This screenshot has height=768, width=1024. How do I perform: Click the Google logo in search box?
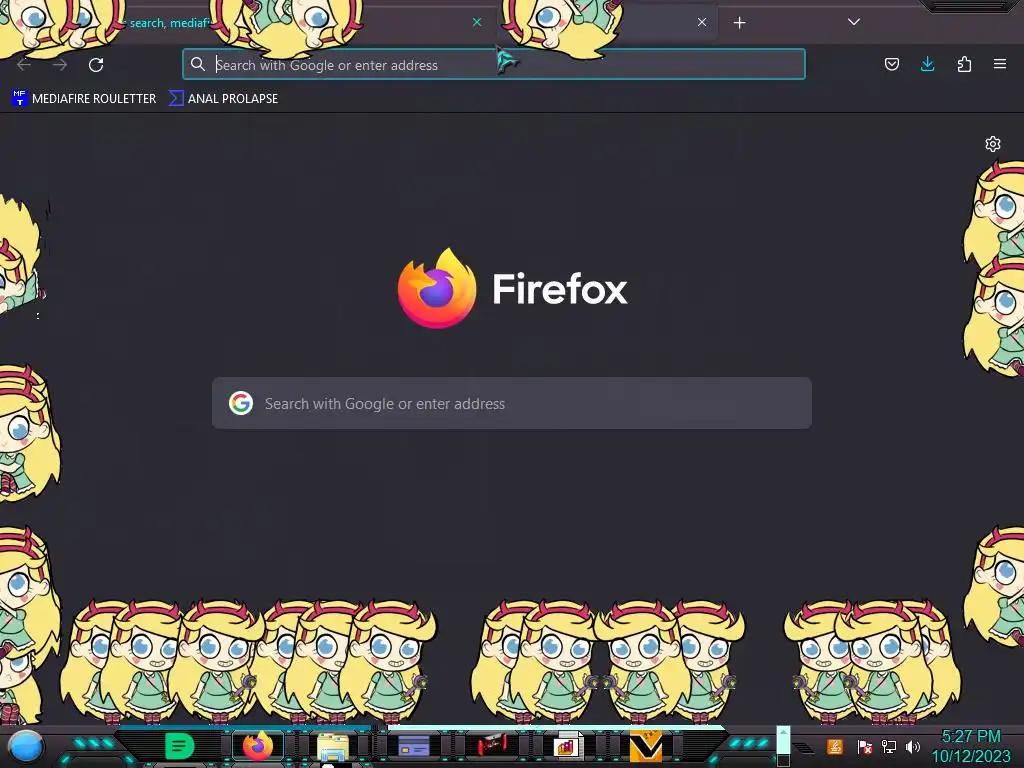(241, 403)
